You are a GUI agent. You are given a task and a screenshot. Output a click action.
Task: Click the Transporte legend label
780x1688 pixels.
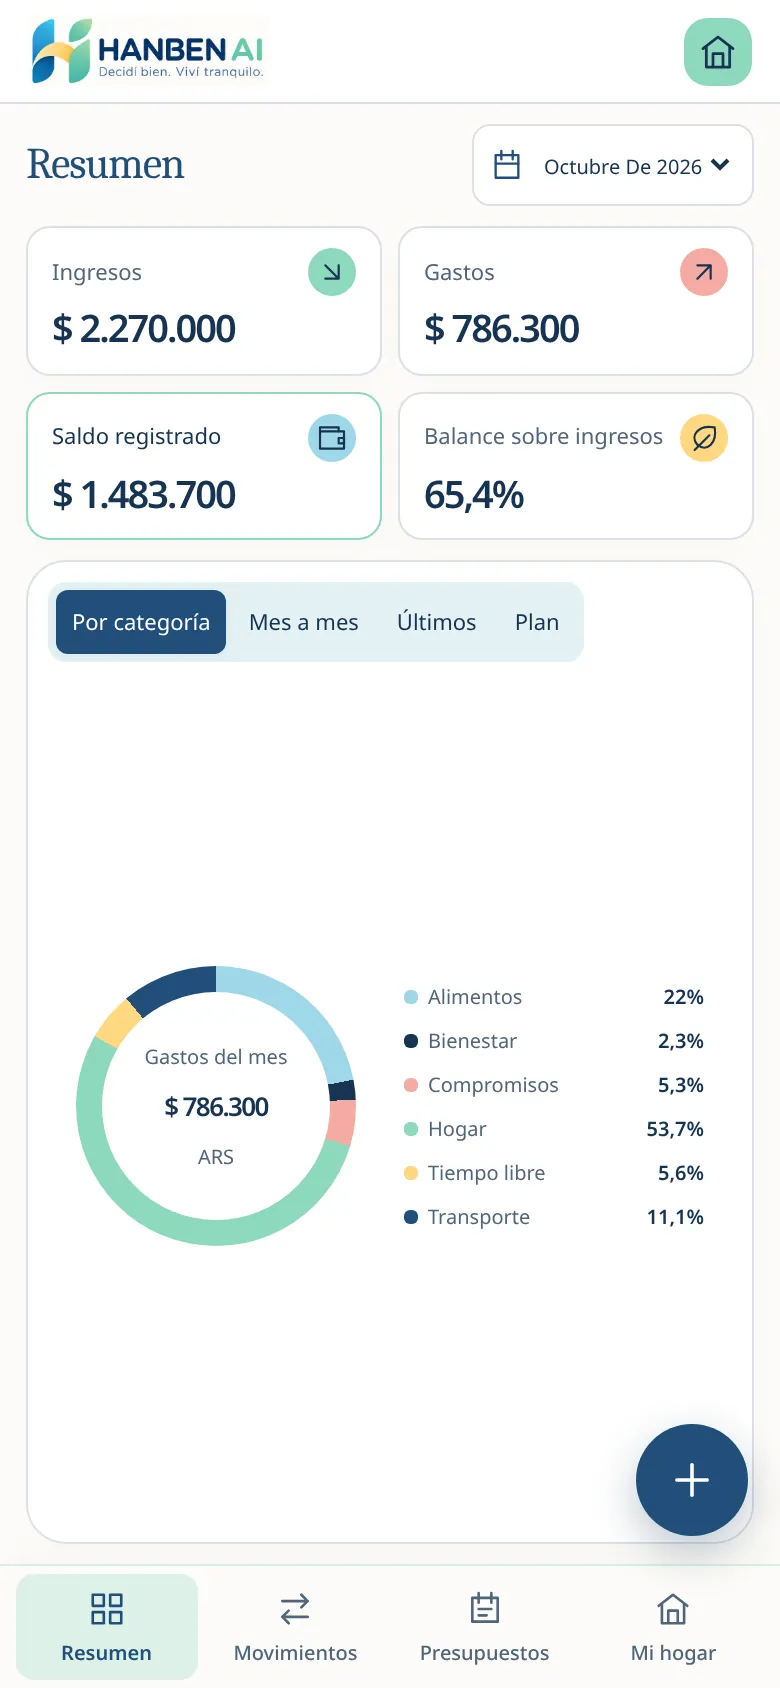coord(479,1217)
